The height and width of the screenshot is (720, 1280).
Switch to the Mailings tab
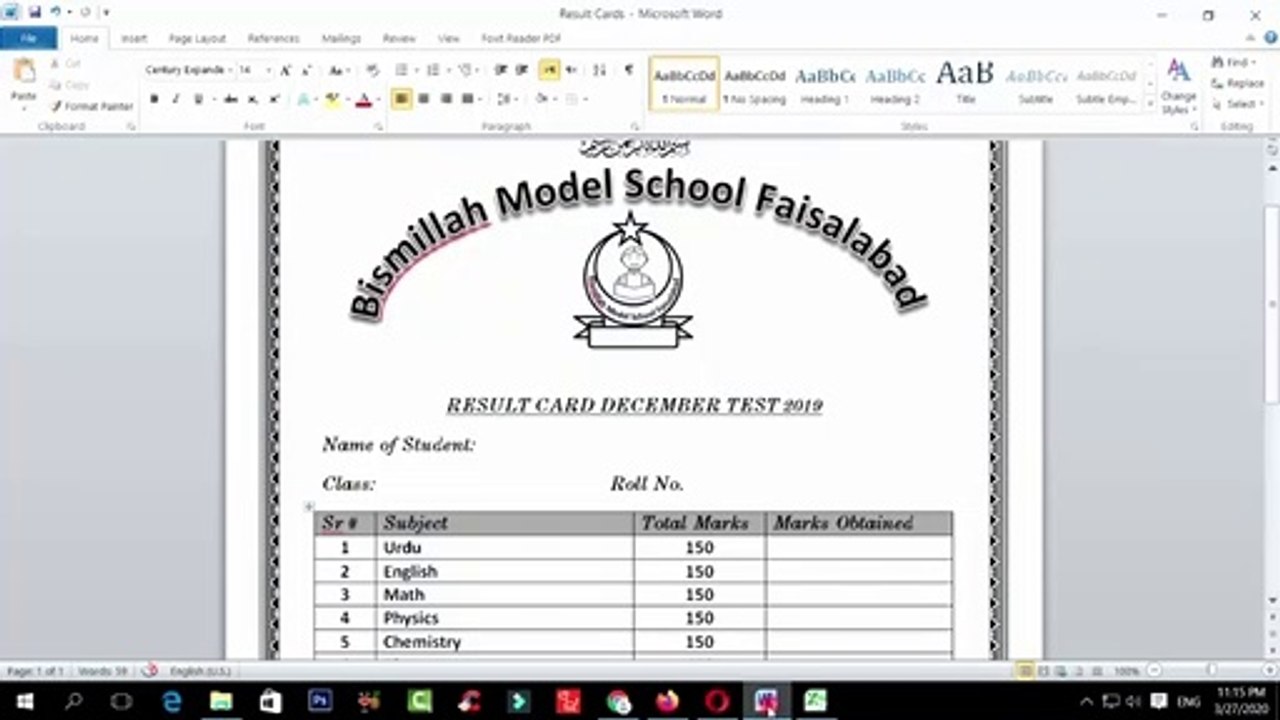(x=341, y=38)
